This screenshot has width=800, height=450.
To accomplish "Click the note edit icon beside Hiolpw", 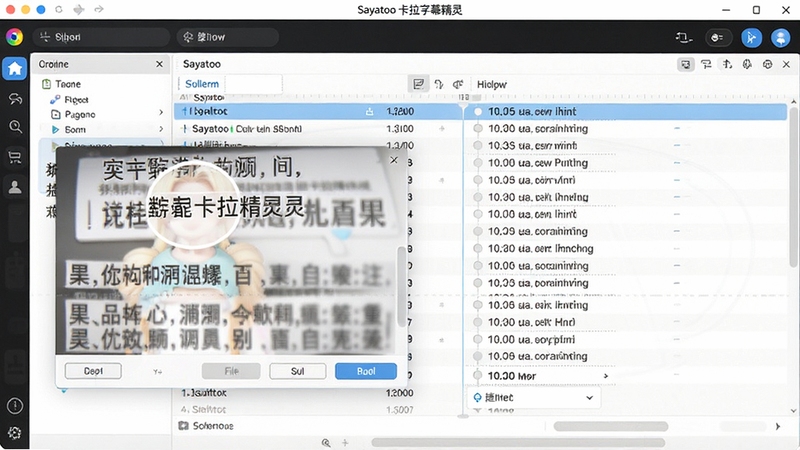I will point(418,84).
